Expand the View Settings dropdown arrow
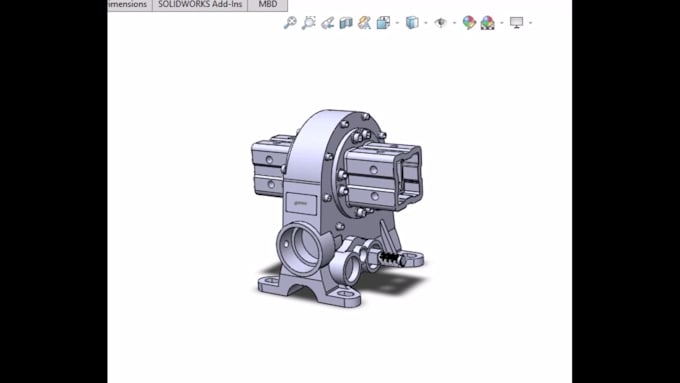680x383 pixels. point(530,23)
